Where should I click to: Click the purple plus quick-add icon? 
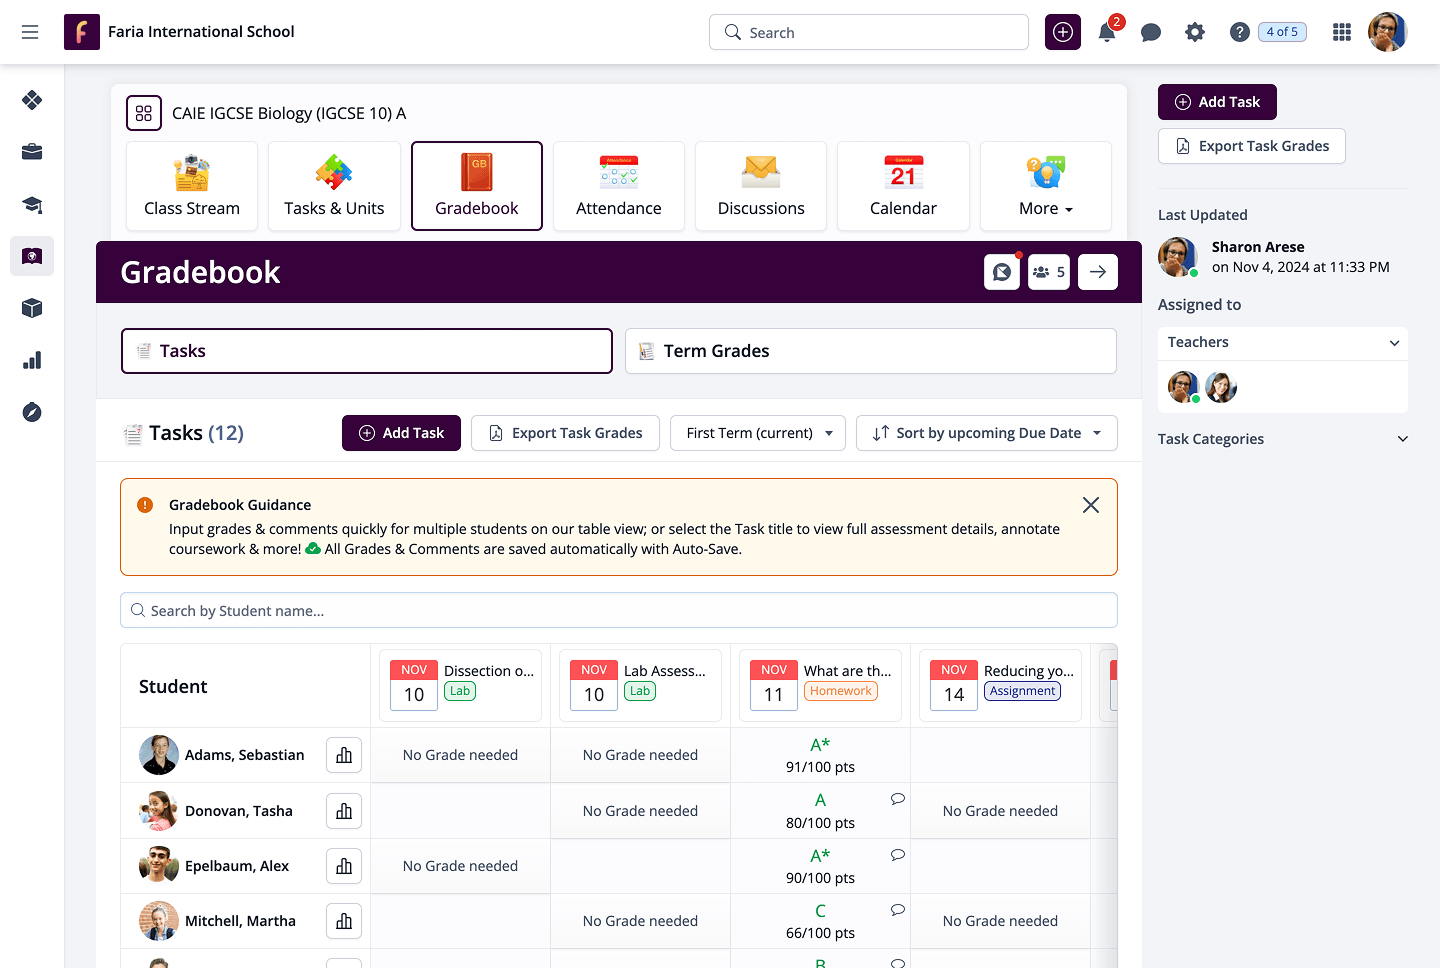coord(1063,32)
